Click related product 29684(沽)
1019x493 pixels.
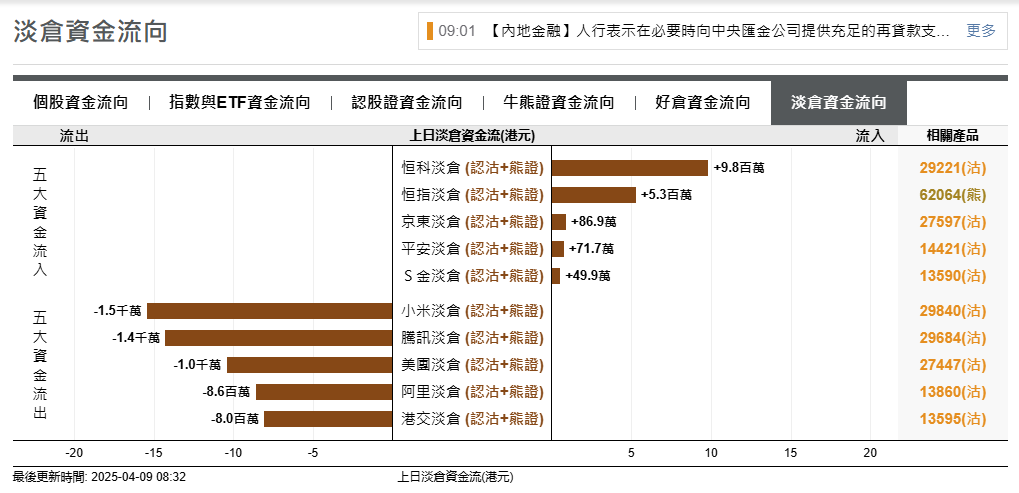point(952,338)
